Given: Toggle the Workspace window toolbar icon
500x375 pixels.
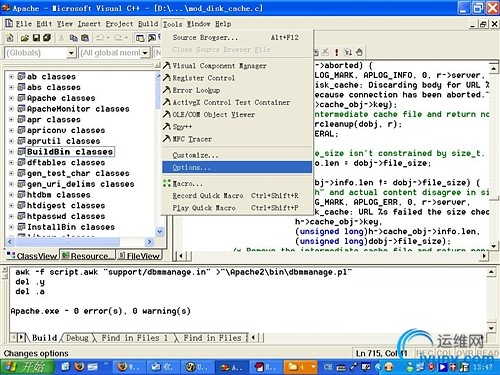Looking at the screenshot, I should 140,38.
